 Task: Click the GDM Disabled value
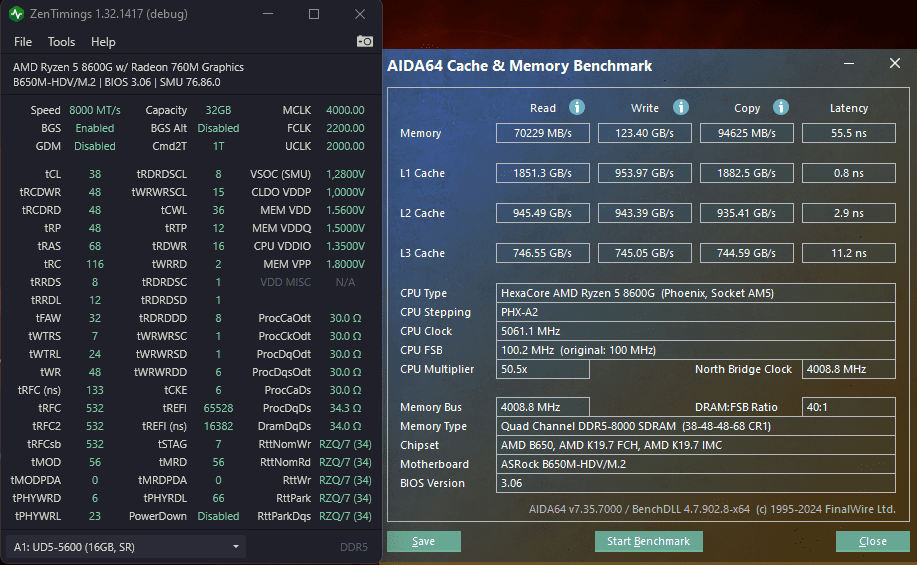coord(95,146)
